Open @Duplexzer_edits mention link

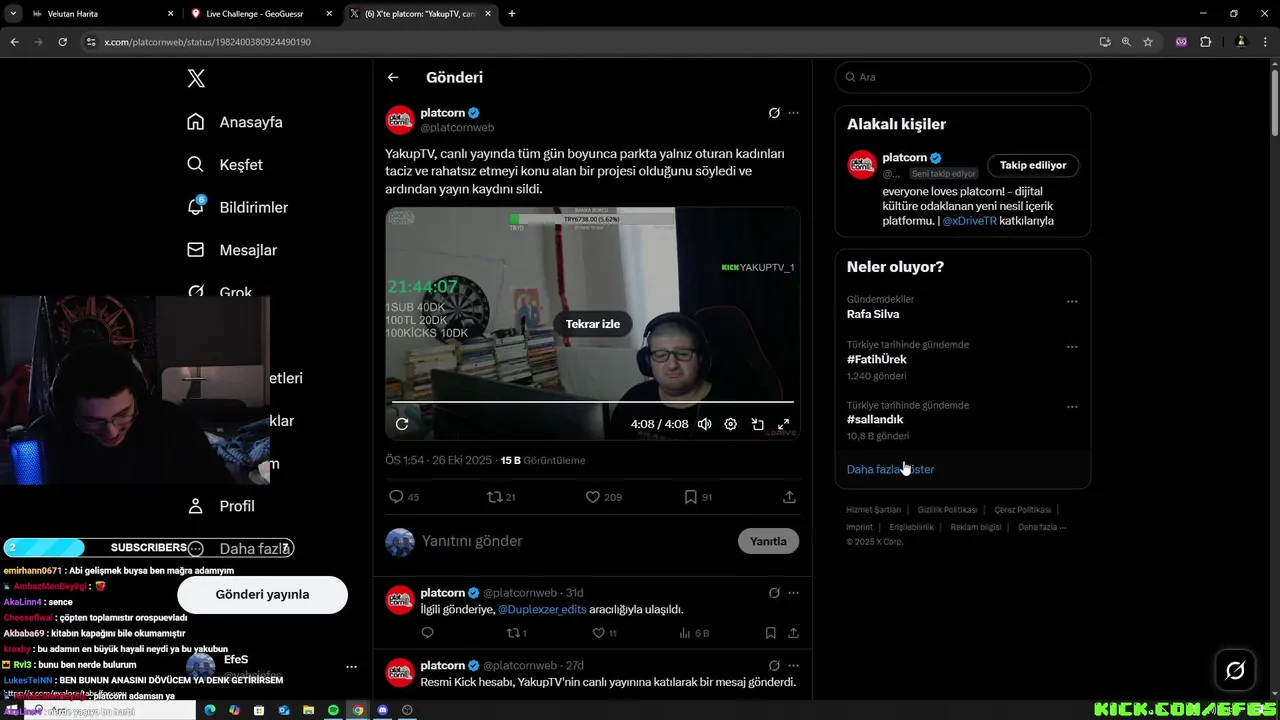pos(542,609)
